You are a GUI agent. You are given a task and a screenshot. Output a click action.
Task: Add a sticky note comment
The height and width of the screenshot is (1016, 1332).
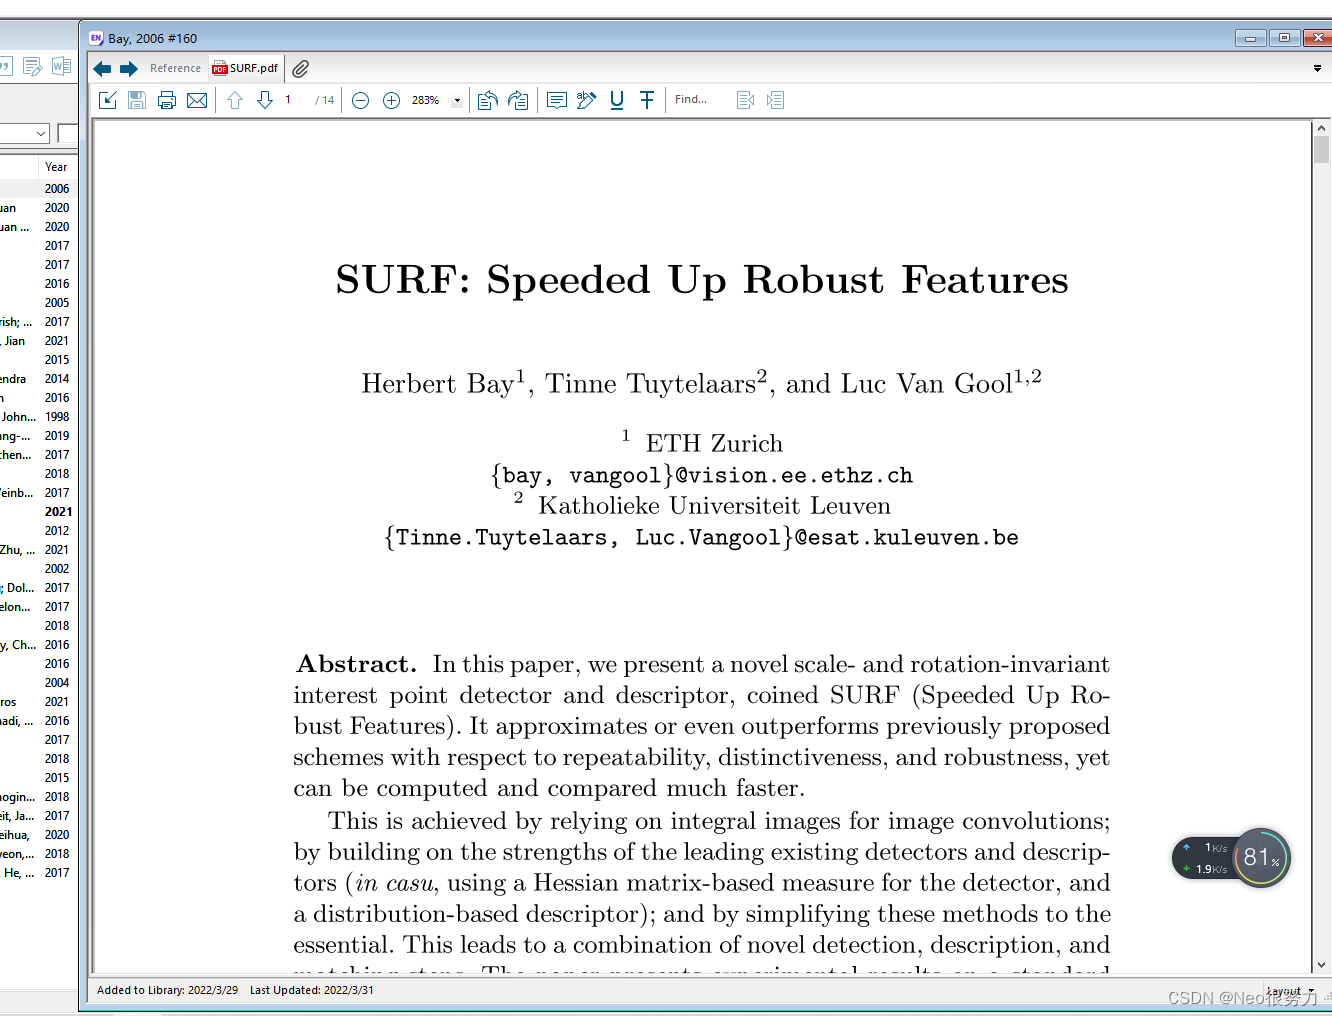coord(557,100)
